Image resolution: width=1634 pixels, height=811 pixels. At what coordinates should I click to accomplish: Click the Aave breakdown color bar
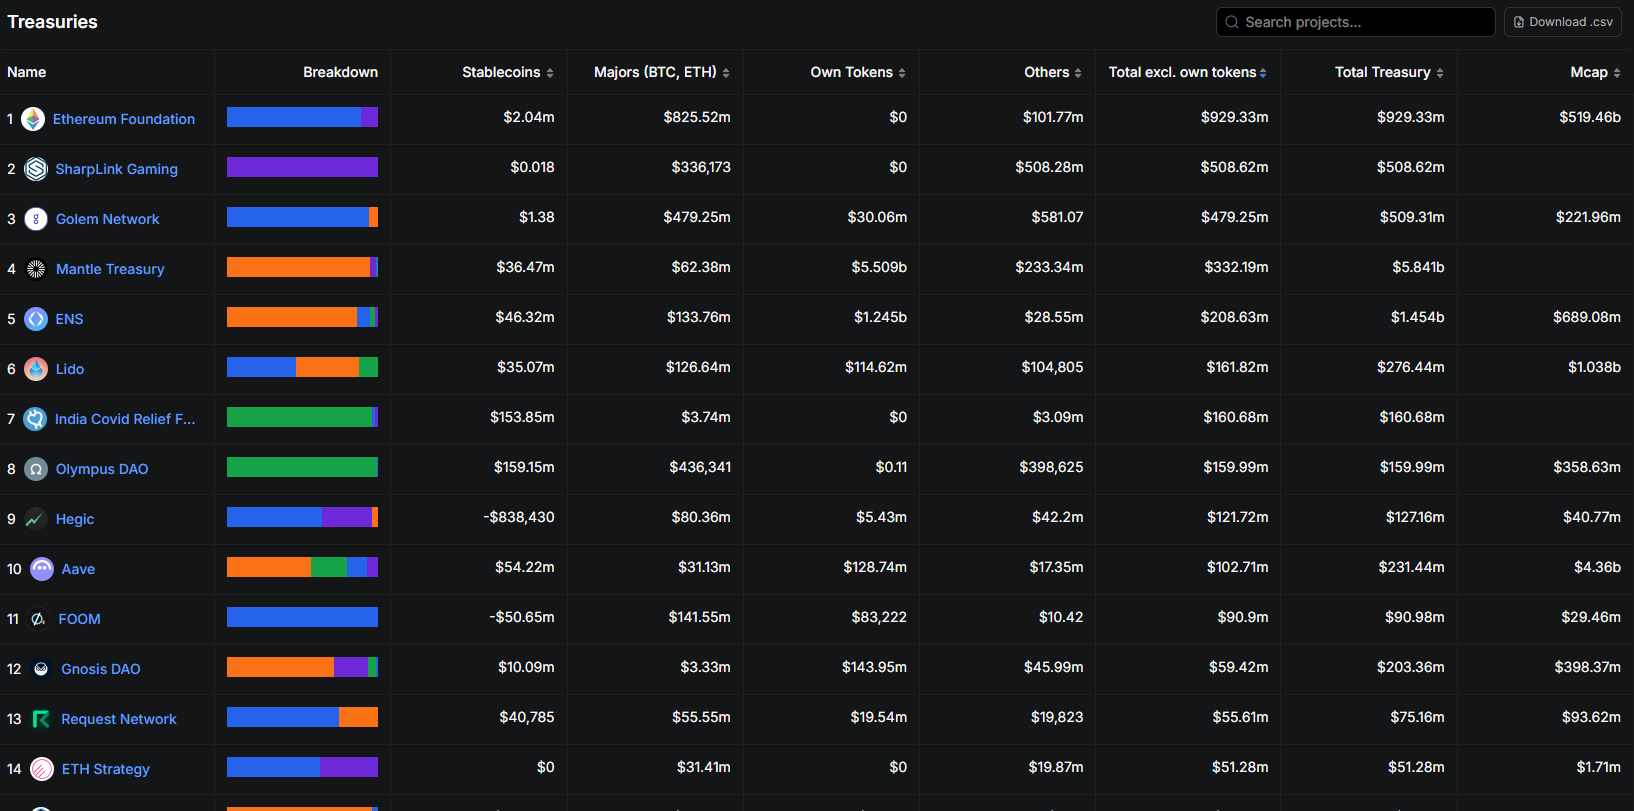coord(302,567)
